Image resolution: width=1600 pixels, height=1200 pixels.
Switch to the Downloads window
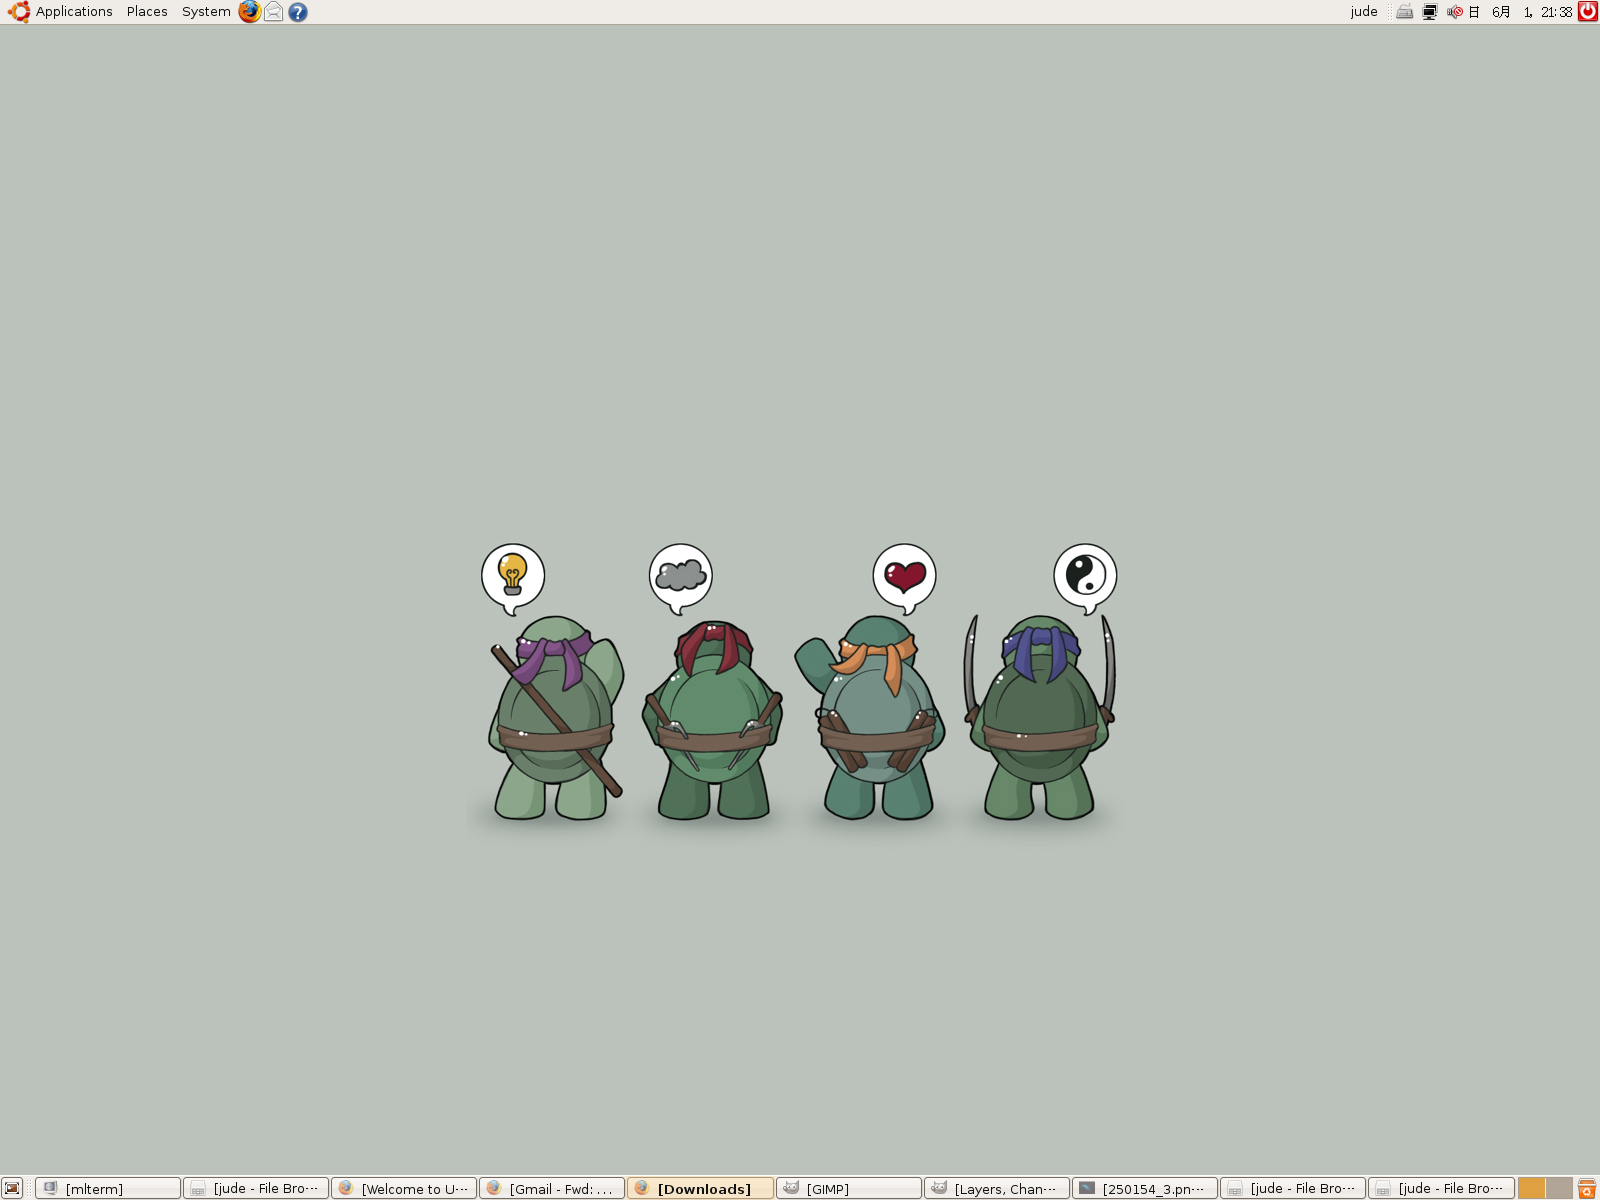click(x=700, y=1188)
